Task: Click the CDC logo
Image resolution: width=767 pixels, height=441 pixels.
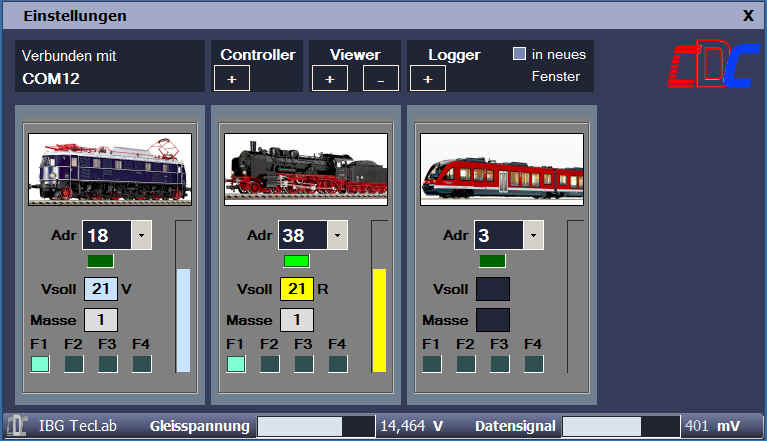Action: pyautogui.click(x=714, y=64)
